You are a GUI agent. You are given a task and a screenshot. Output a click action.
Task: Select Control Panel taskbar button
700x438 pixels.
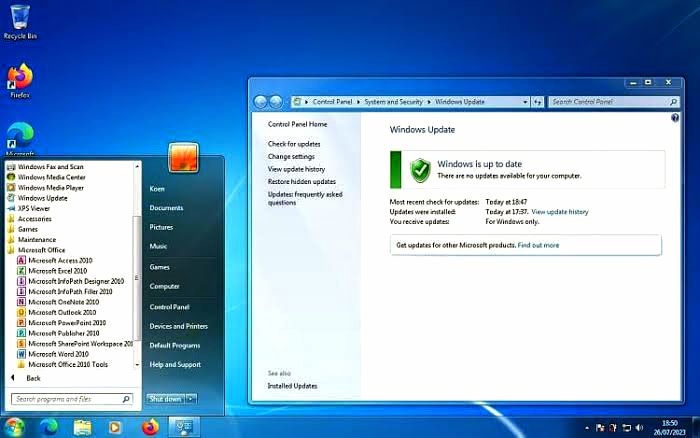pyautogui.click(x=184, y=427)
